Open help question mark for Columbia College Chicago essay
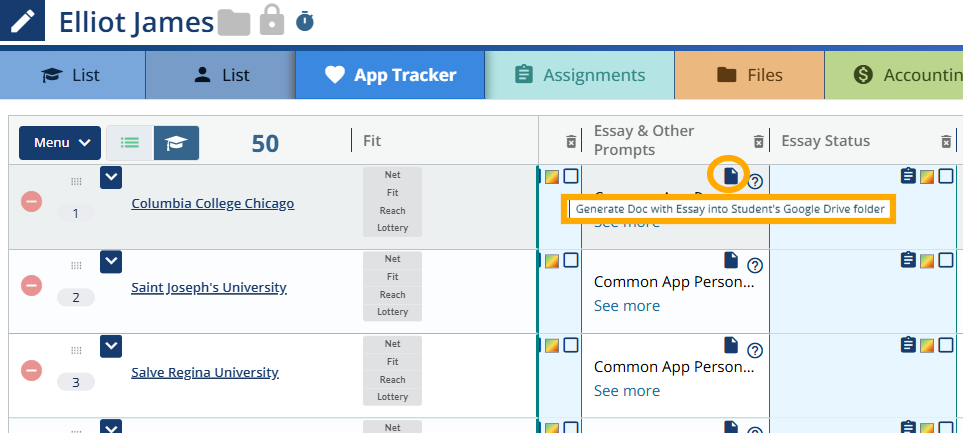Viewport: 963px width, 433px height. [755, 181]
